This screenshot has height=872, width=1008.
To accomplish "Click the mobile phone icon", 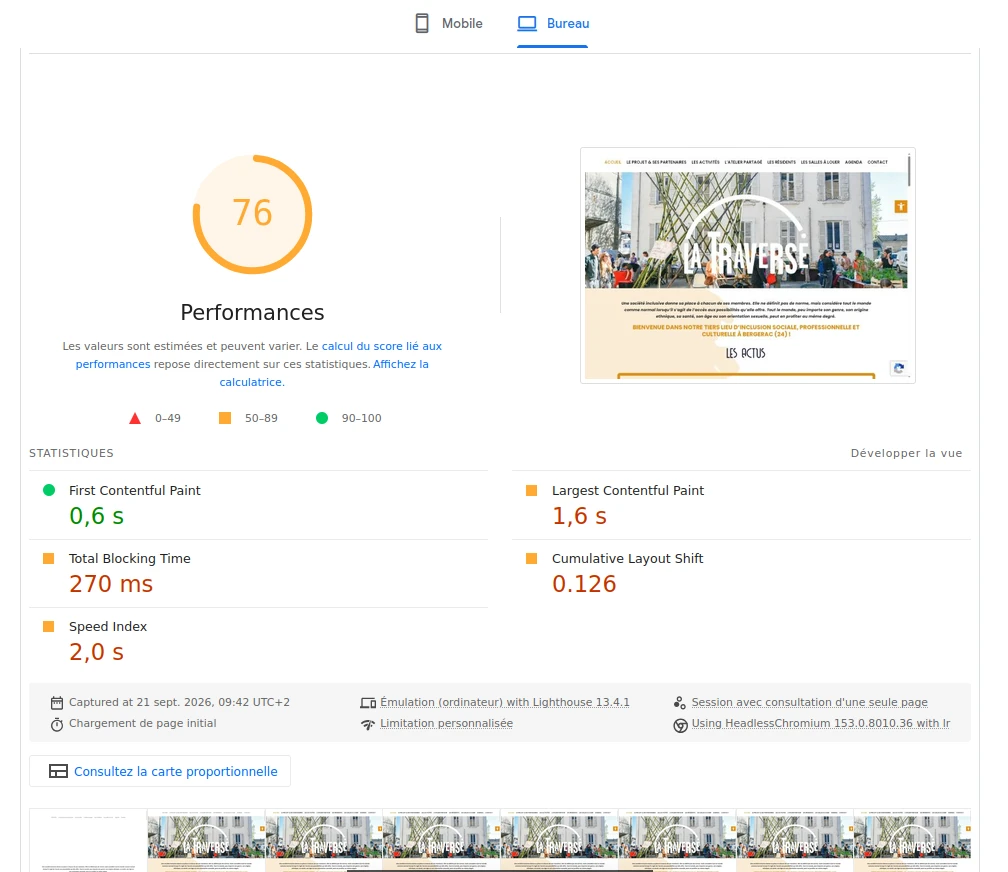I will [422, 23].
